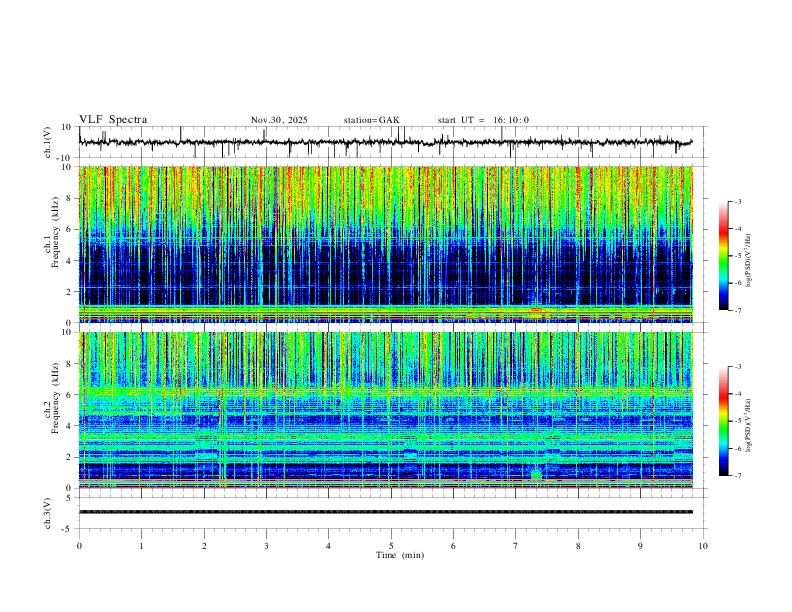
Task: Click time axis tick label '0'
Action: coord(79,546)
